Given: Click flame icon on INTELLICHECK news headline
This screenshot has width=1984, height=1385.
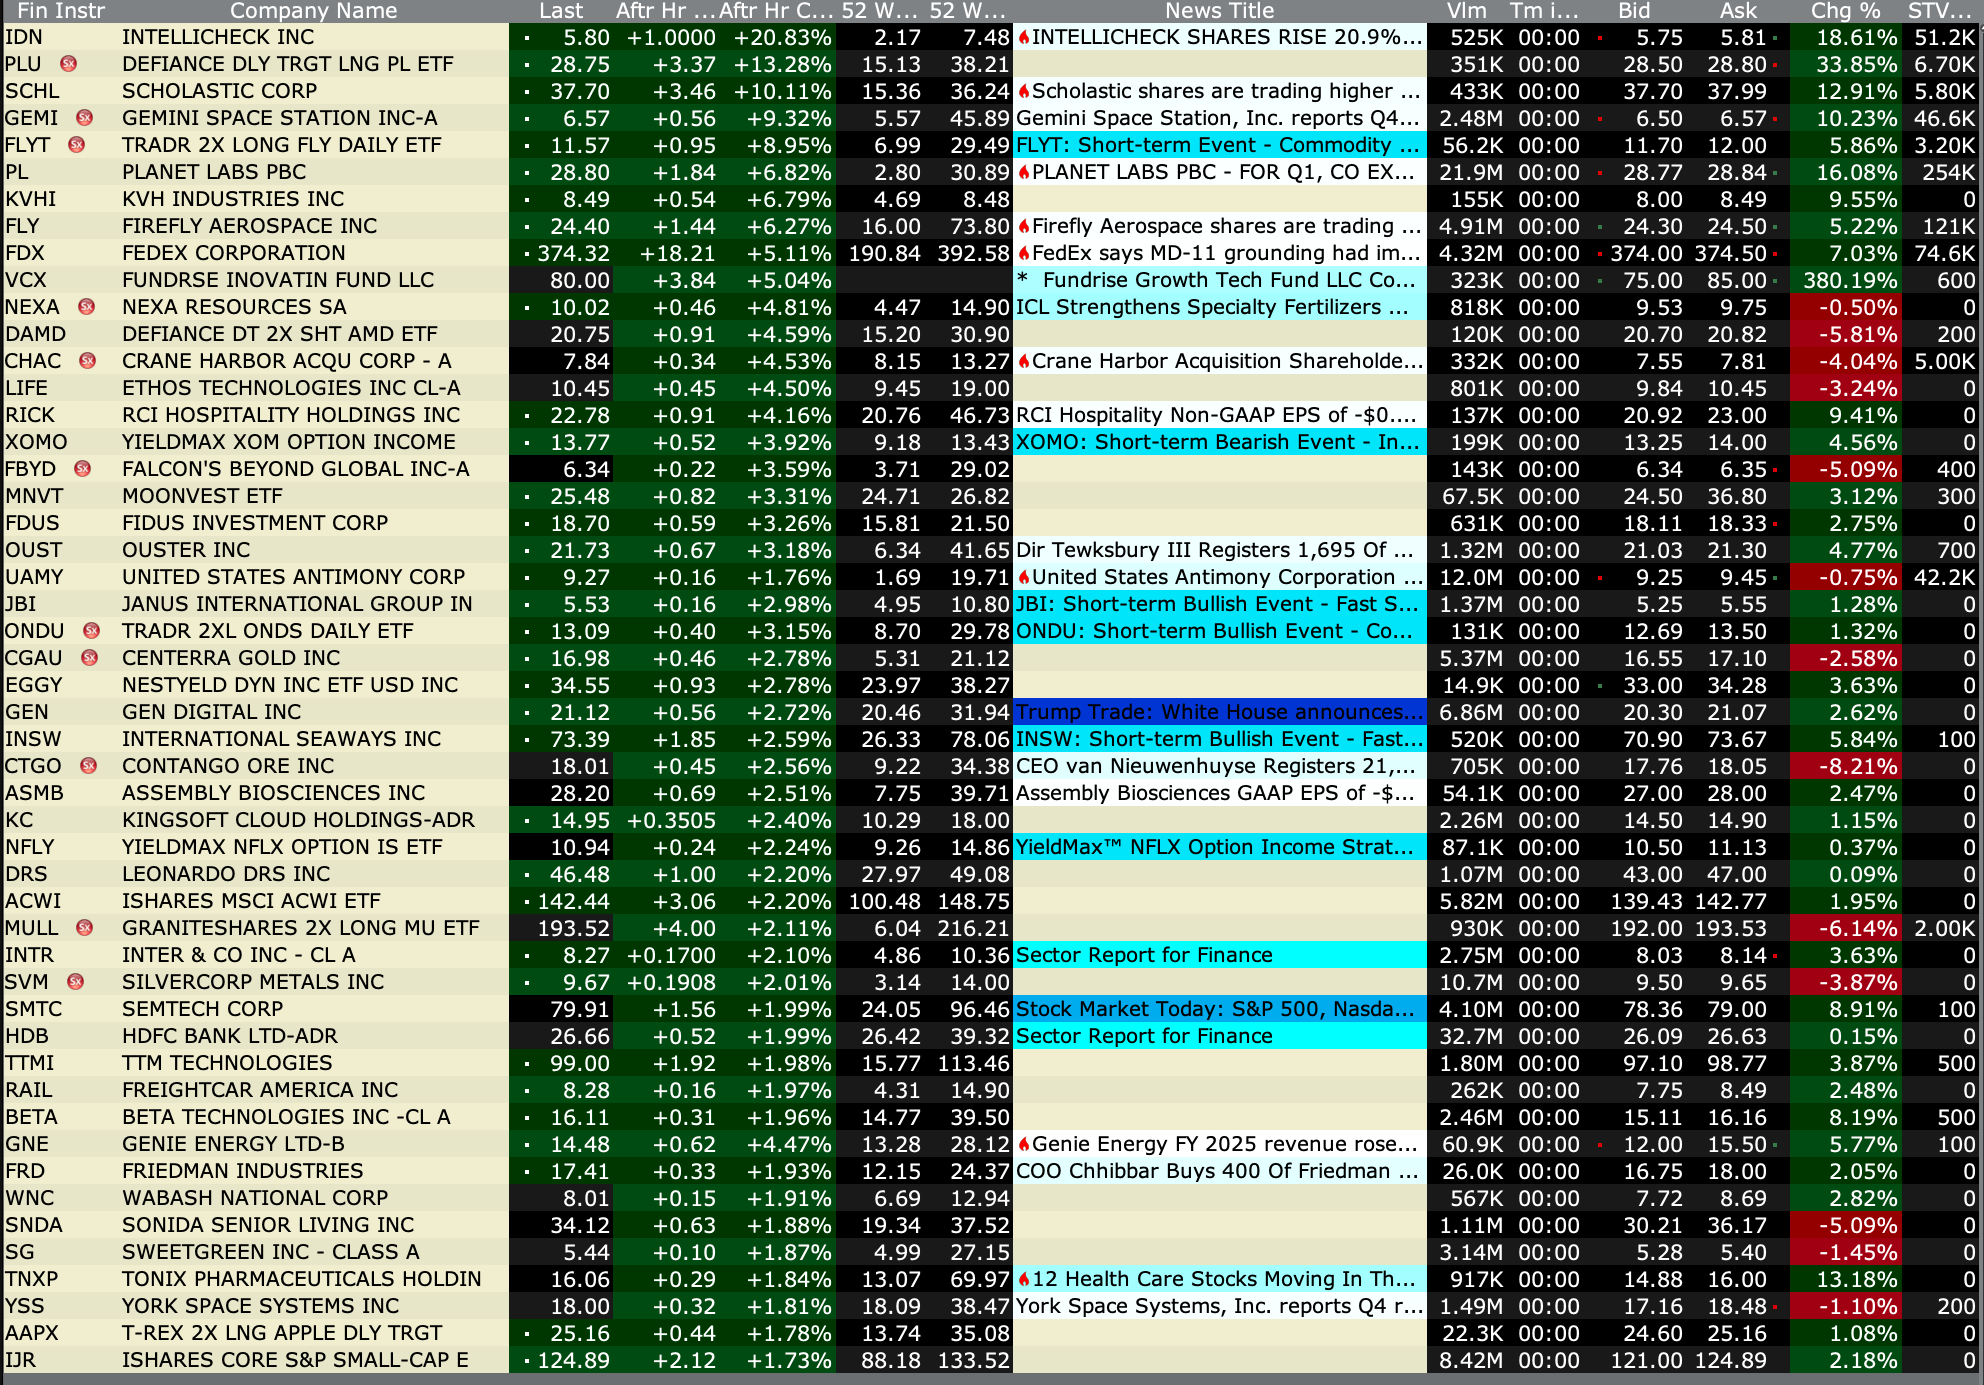Looking at the screenshot, I should [1024, 37].
